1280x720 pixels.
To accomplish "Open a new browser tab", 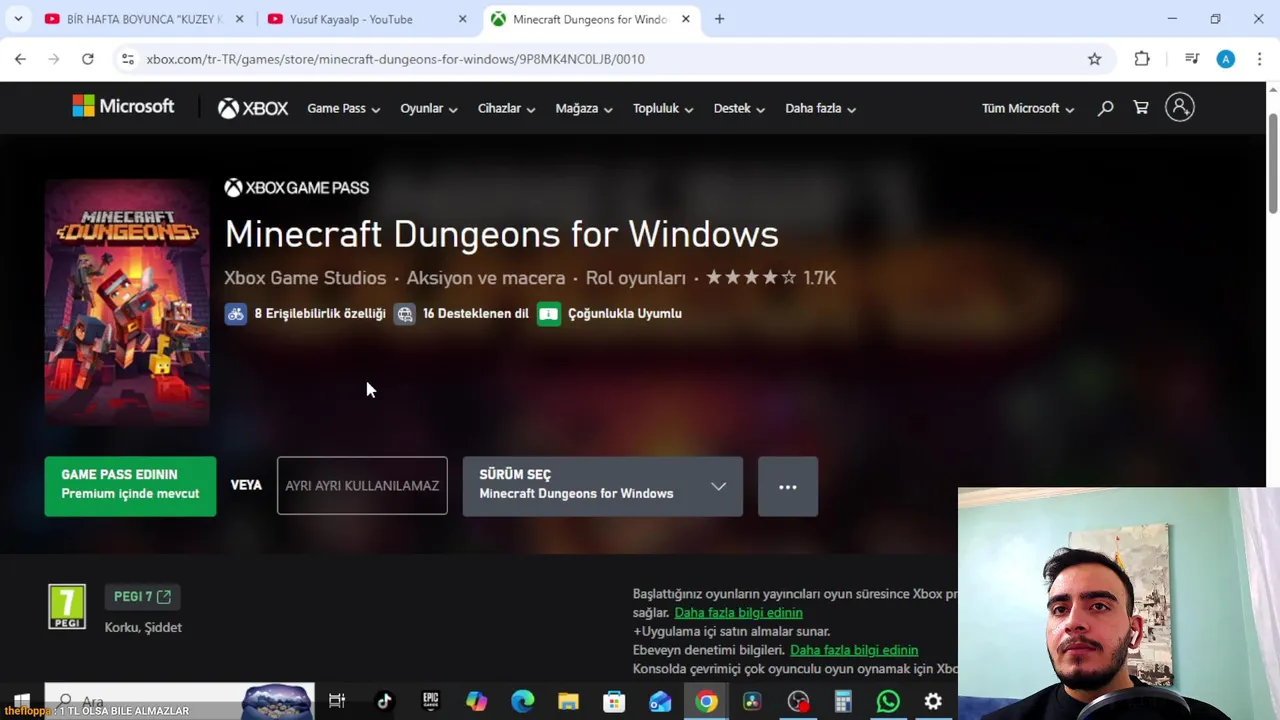I will tap(719, 19).
